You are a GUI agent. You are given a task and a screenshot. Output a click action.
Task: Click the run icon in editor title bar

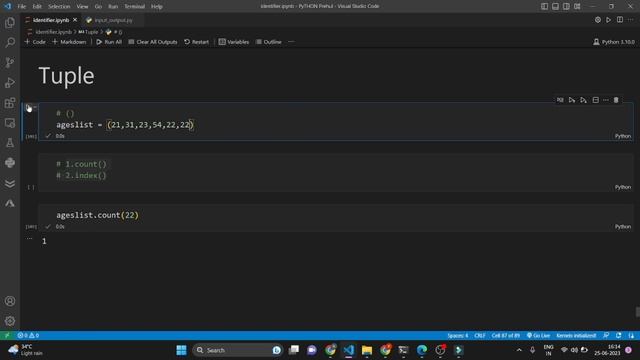tap(609, 20)
